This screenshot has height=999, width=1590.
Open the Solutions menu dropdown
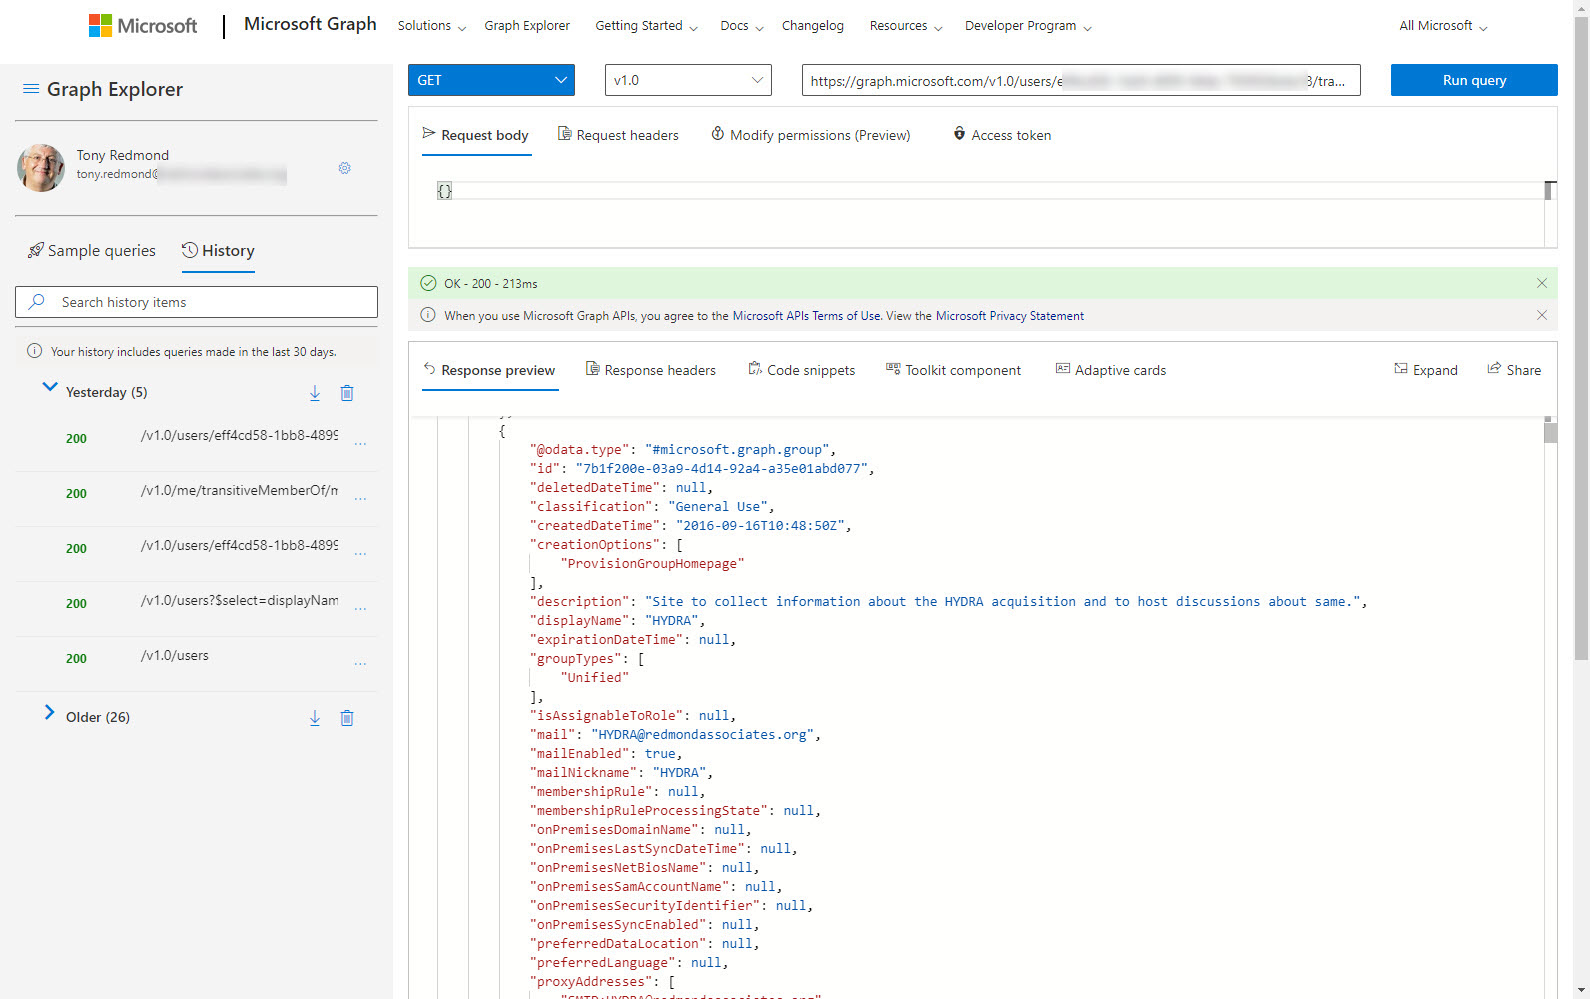coord(432,26)
